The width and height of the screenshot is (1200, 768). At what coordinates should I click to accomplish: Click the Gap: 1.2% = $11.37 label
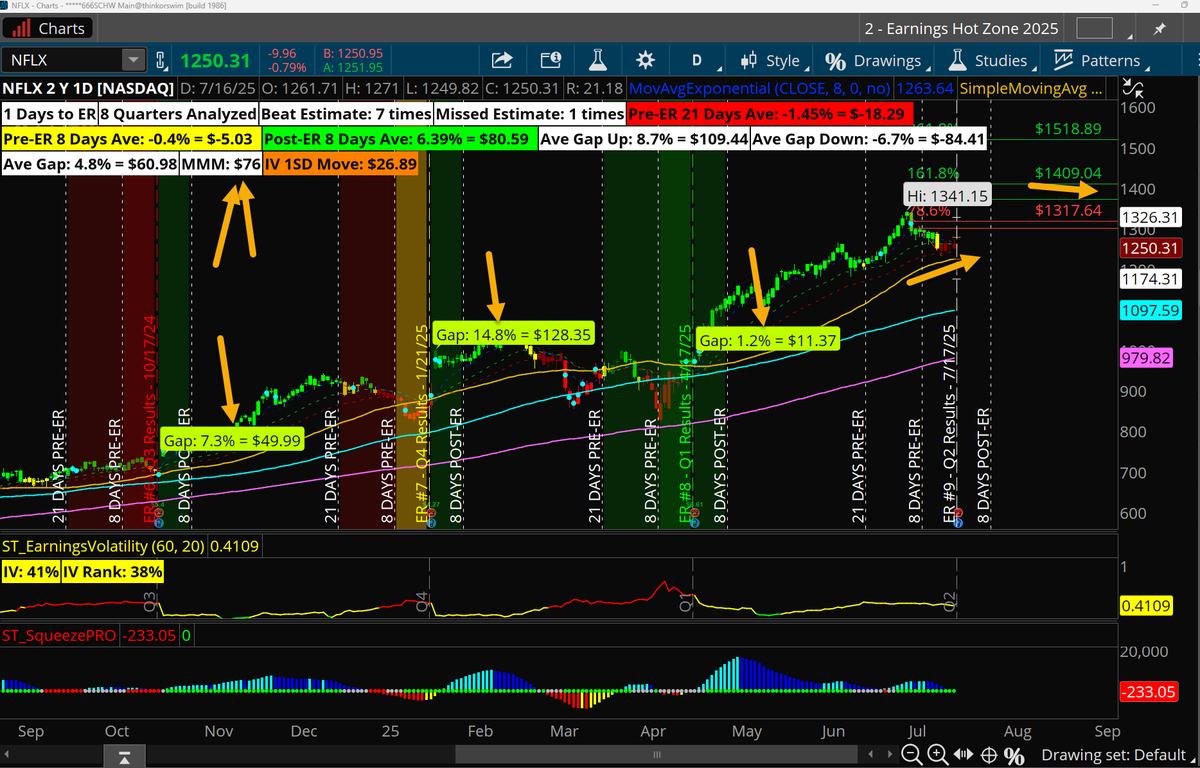[767, 341]
